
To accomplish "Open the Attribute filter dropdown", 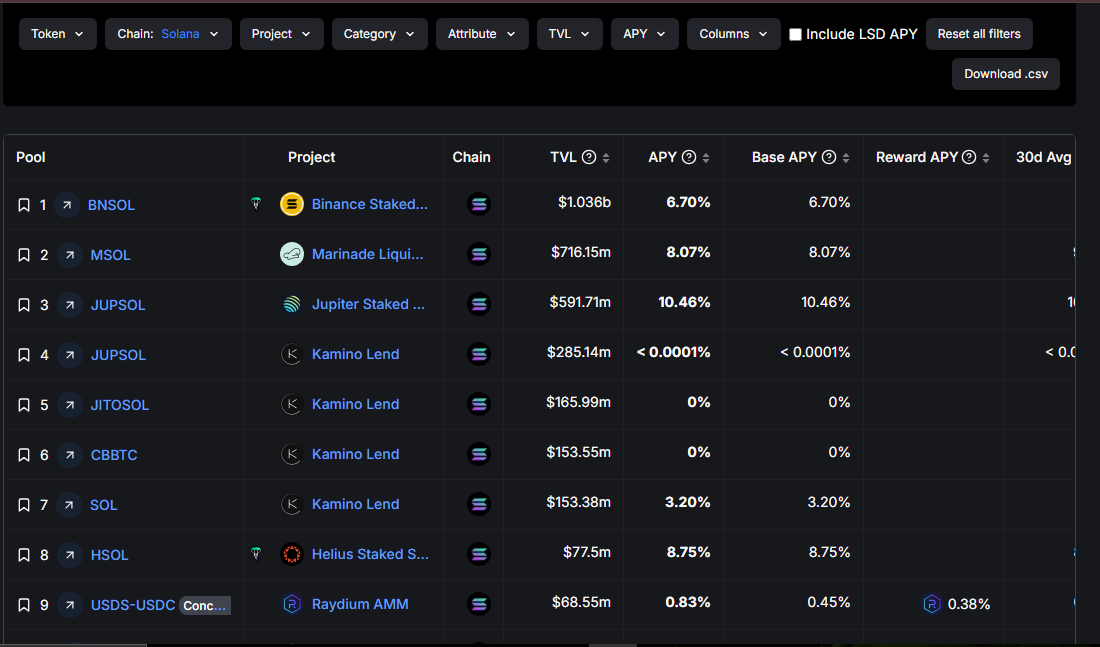I will 482,34.
